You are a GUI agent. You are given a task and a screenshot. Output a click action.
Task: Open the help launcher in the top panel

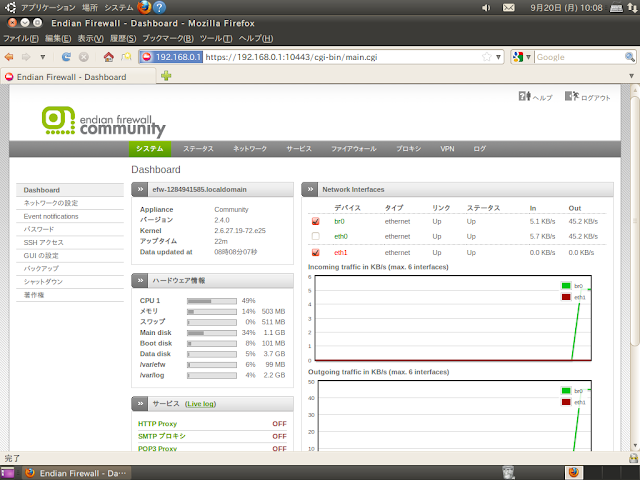(x=160, y=7)
